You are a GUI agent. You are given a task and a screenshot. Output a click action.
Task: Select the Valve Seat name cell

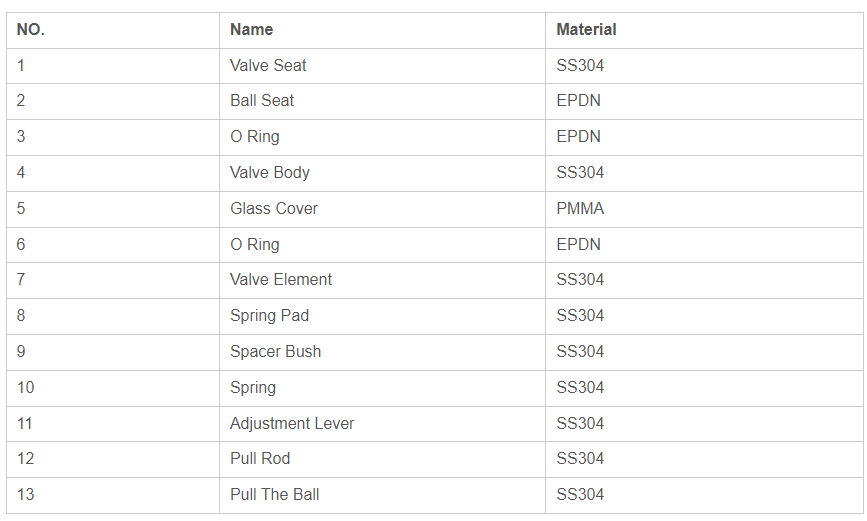(x=382, y=66)
